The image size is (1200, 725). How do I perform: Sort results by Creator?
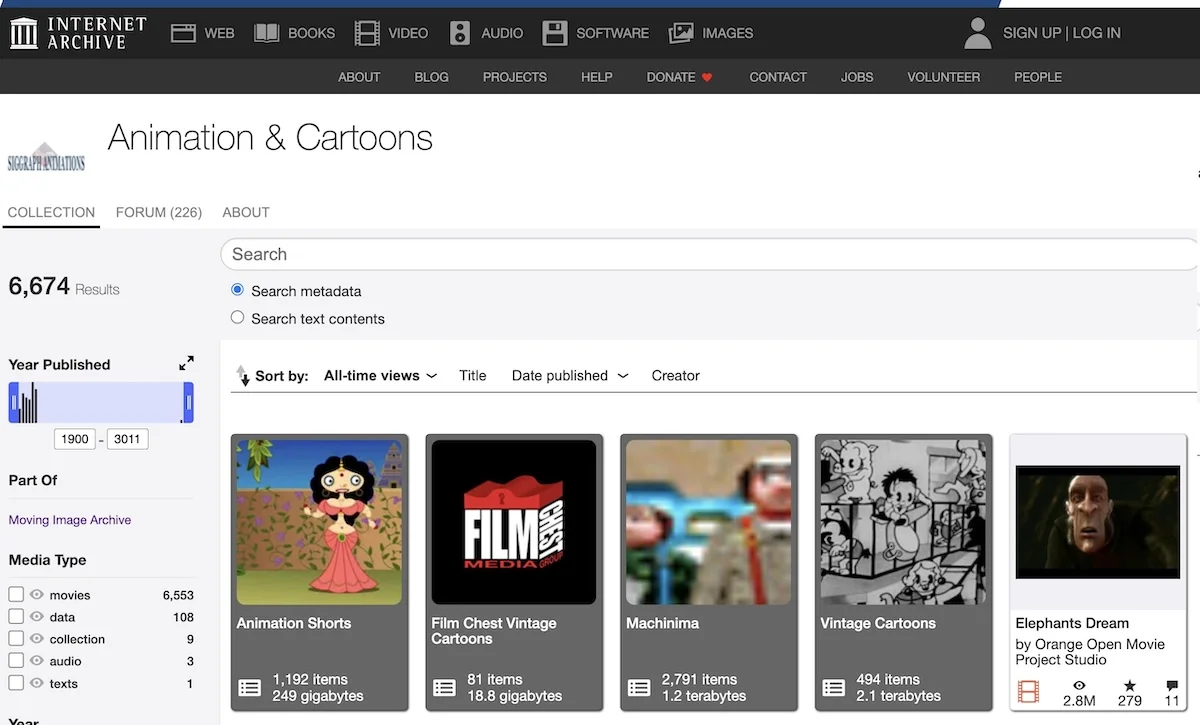(676, 376)
